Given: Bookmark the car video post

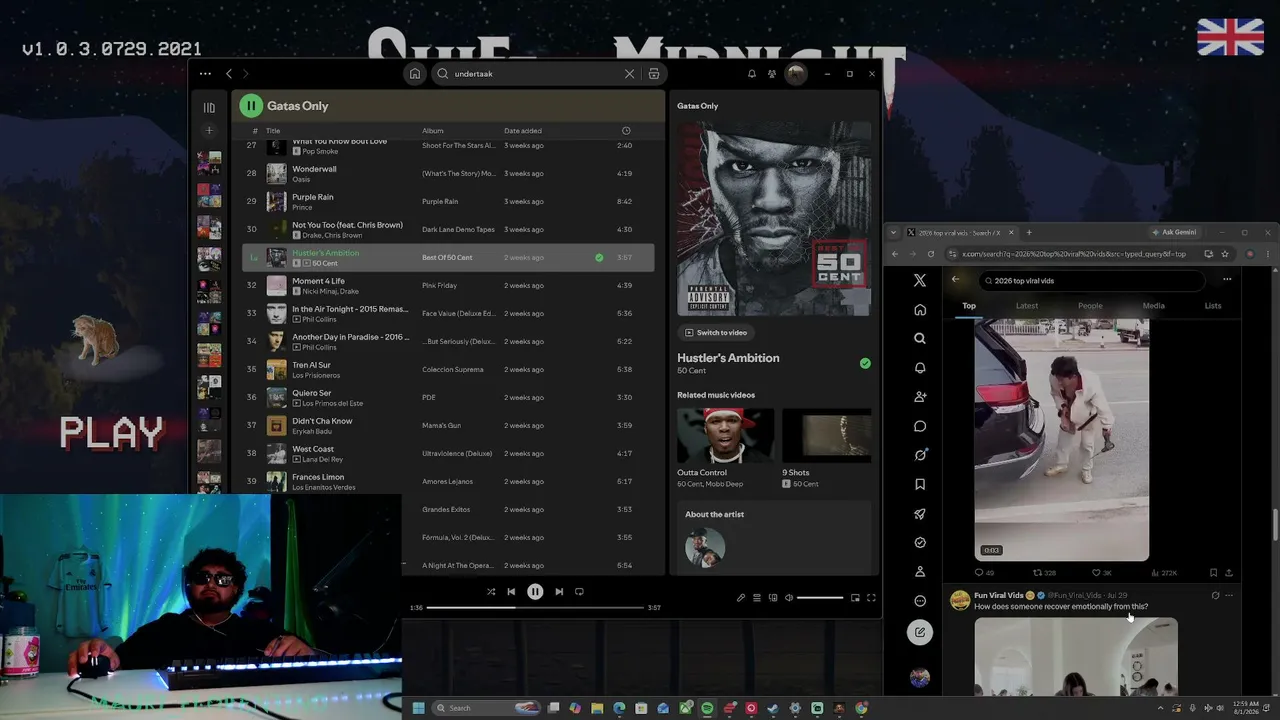Looking at the screenshot, I should click(1213, 573).
